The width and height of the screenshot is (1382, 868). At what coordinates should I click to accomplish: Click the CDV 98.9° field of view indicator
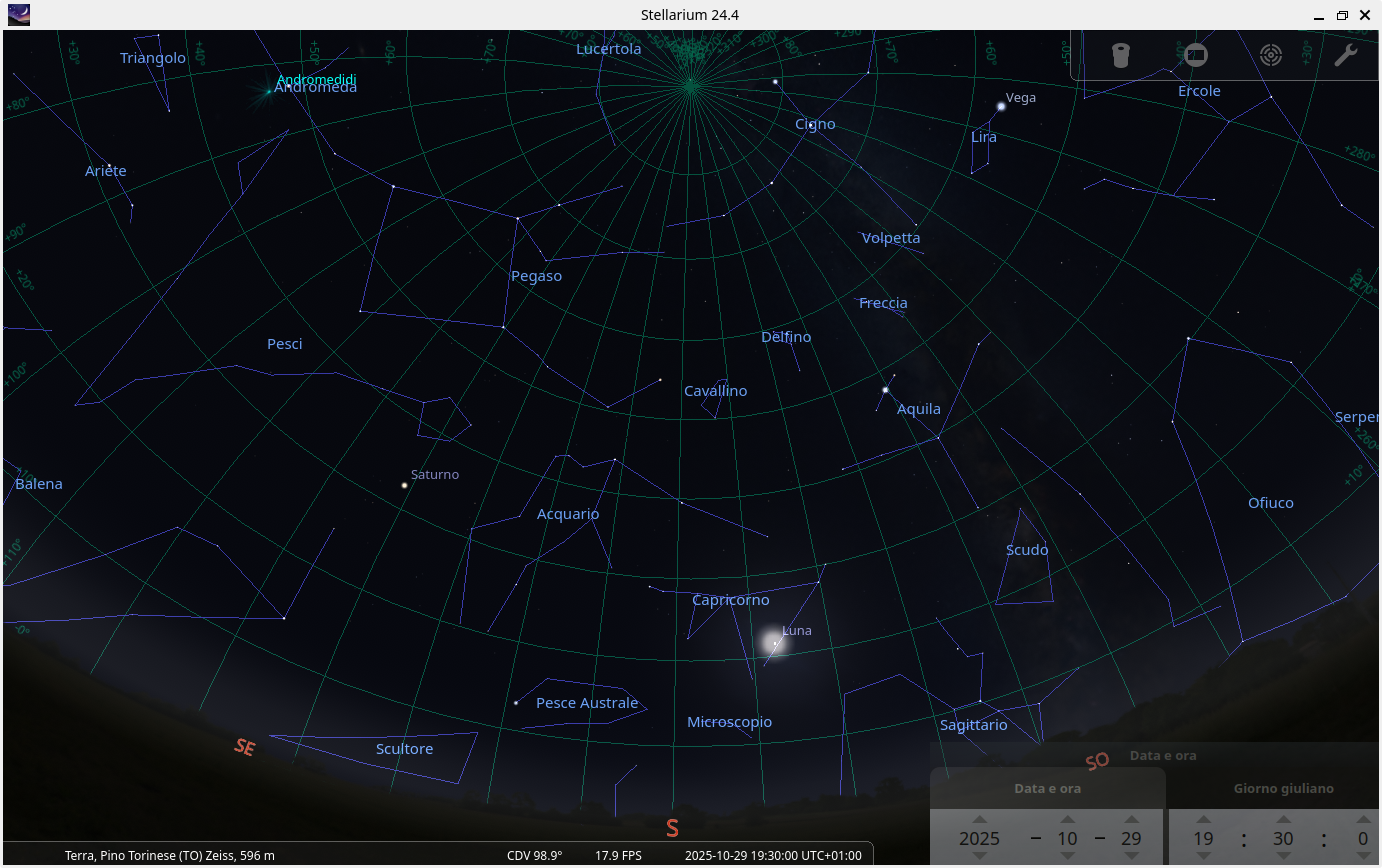534,855
